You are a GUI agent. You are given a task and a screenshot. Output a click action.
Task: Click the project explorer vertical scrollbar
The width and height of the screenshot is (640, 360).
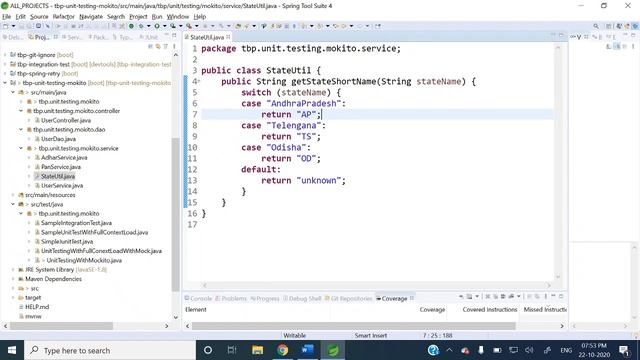(x=176, y=214)
